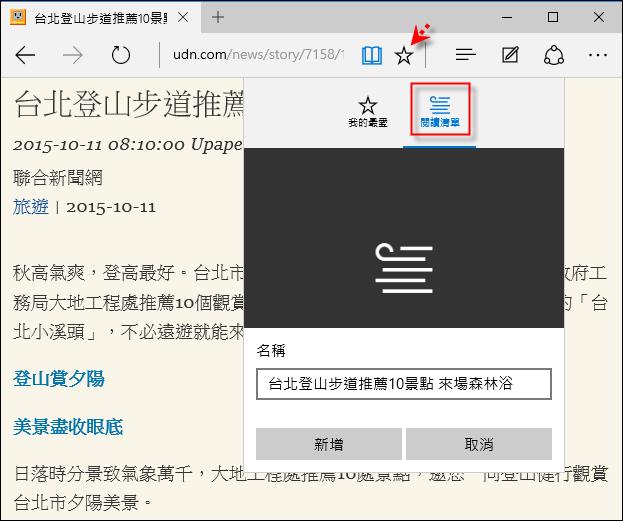Open the 旅遊 category link
This screenshot has width=623, height=521.
31,207
